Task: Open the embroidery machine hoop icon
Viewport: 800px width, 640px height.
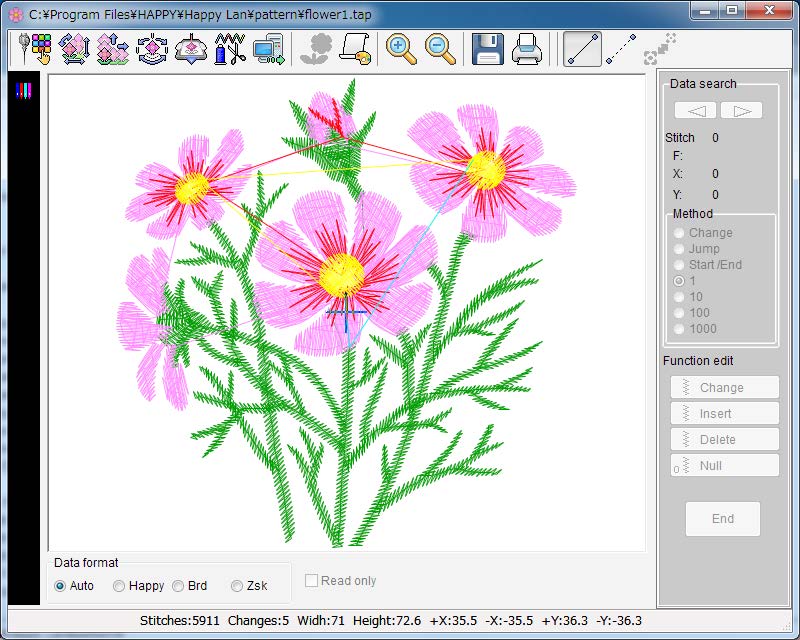Action: click(x=191, y=48)
